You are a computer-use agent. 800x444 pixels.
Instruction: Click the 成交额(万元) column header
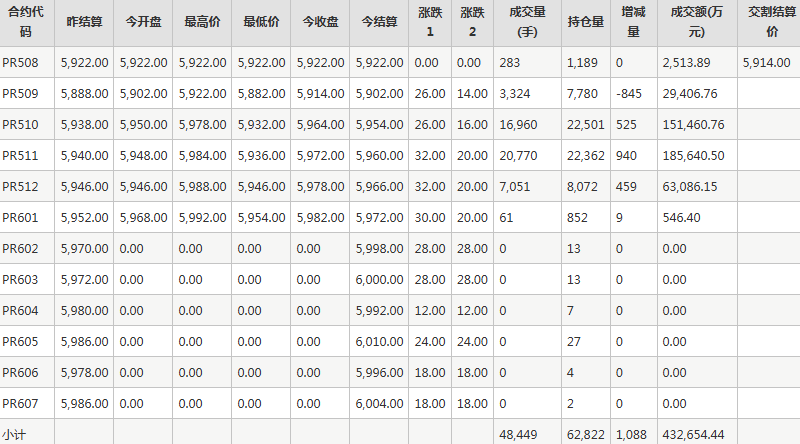click(x=697, y=22)
